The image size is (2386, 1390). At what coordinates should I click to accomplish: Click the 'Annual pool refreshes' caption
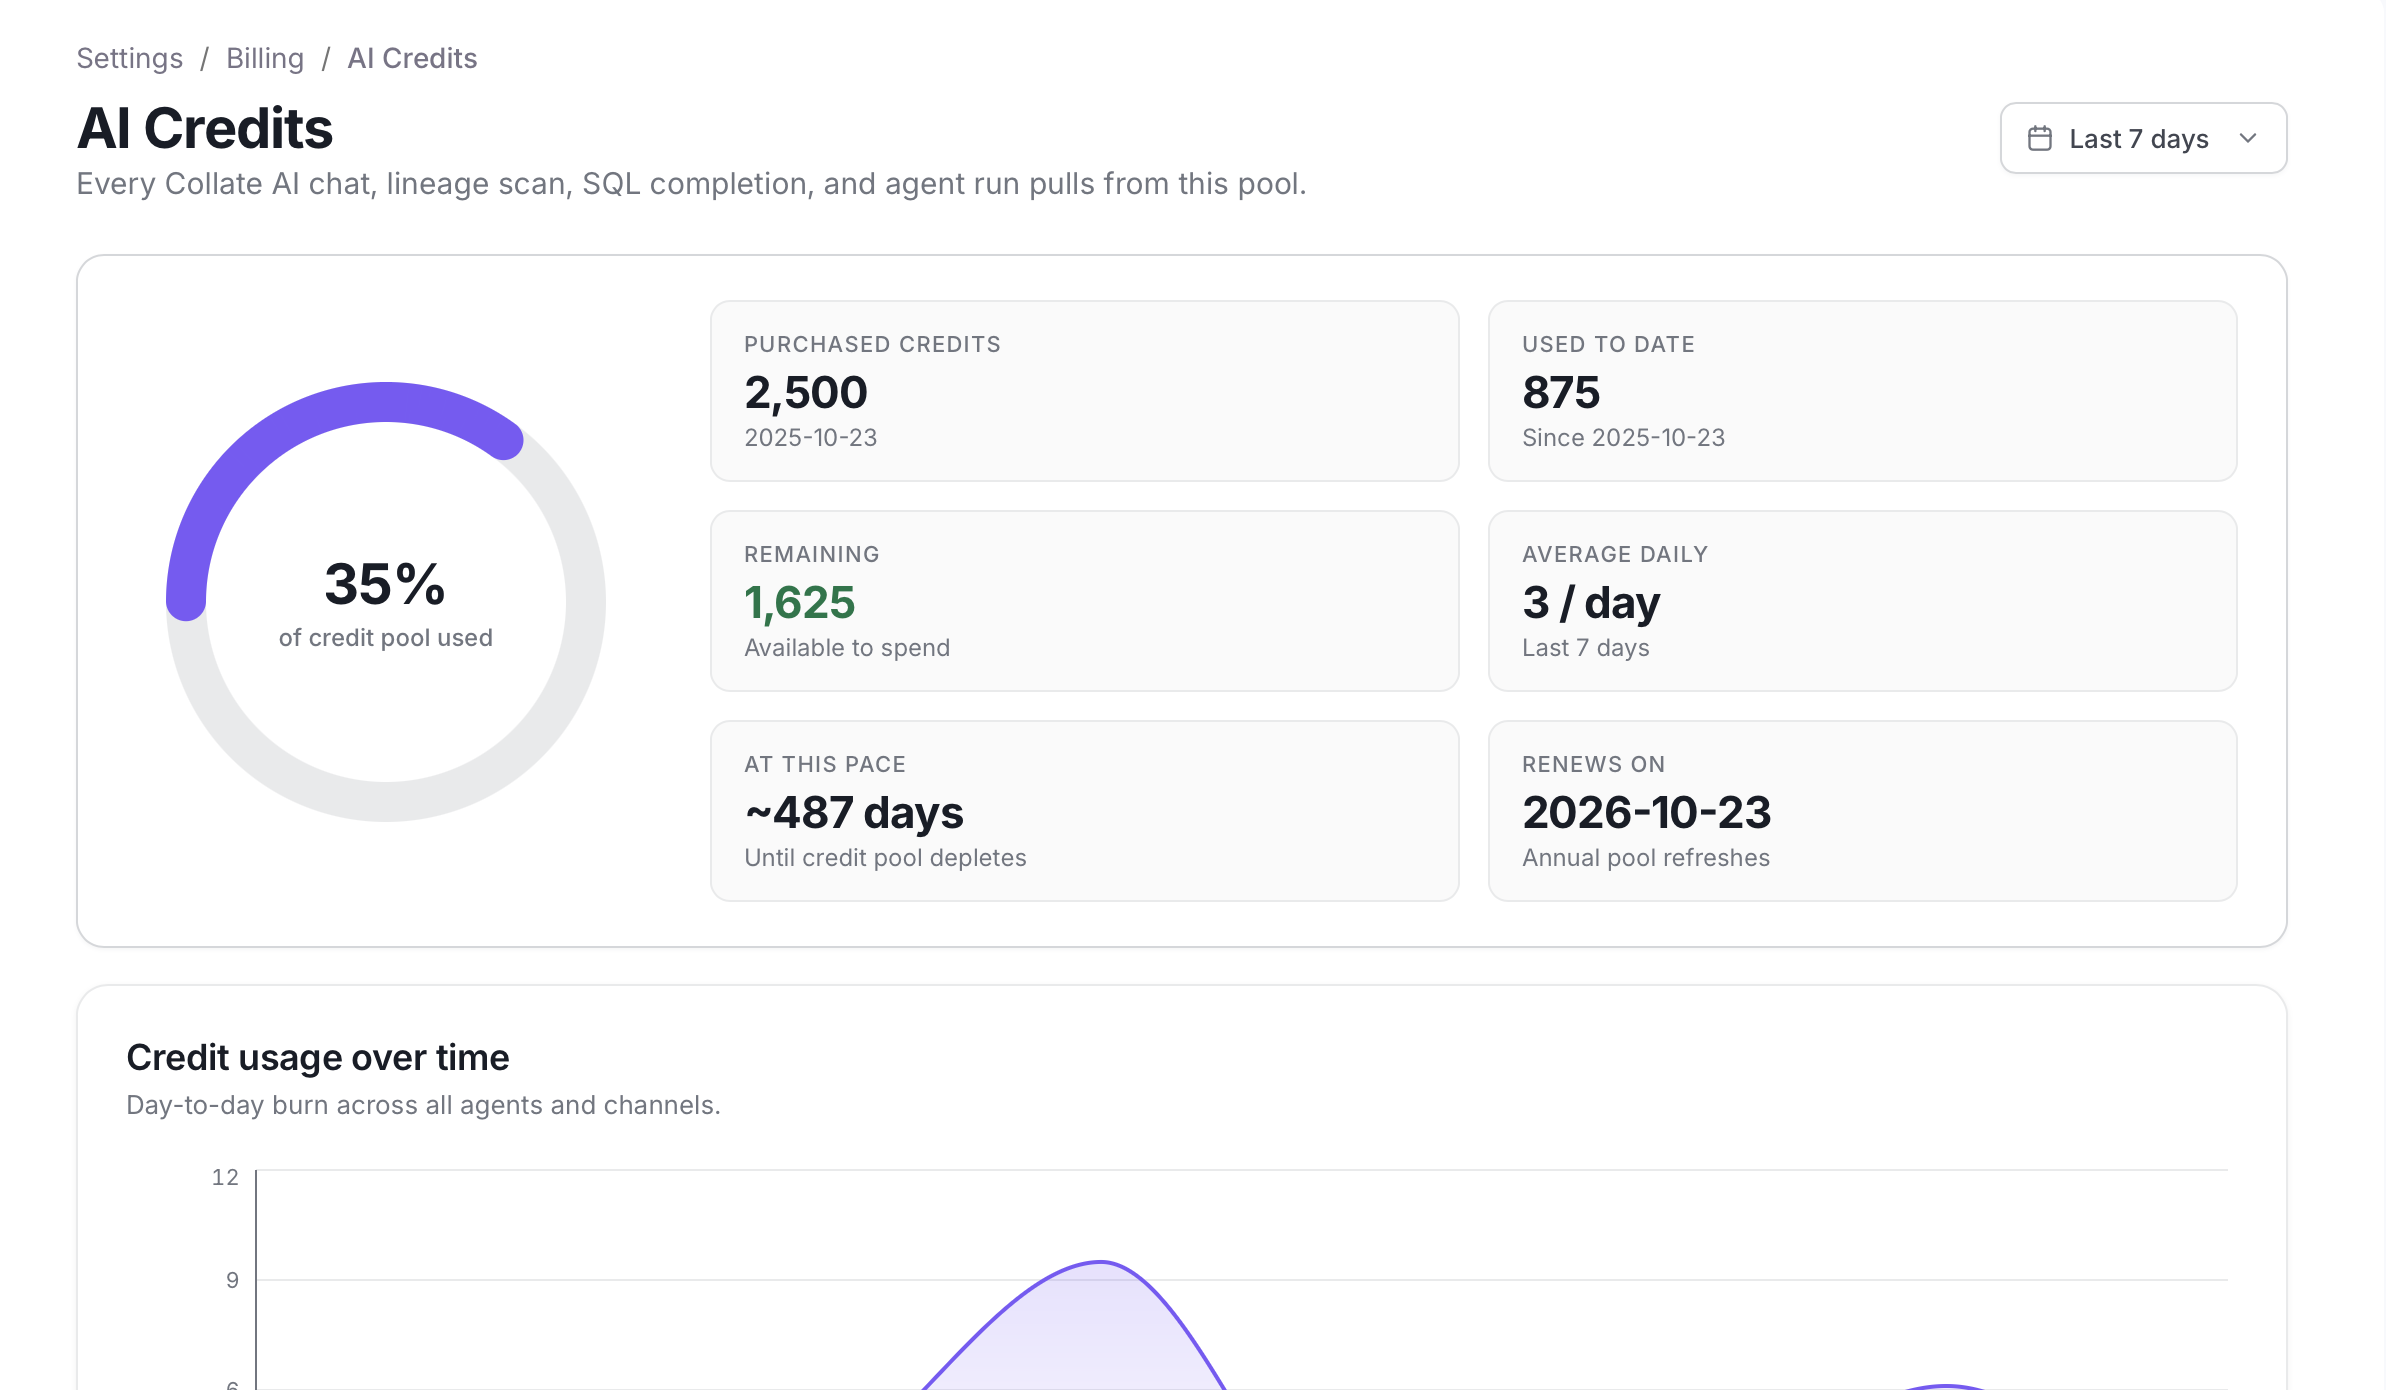(x=1646, y=858)
